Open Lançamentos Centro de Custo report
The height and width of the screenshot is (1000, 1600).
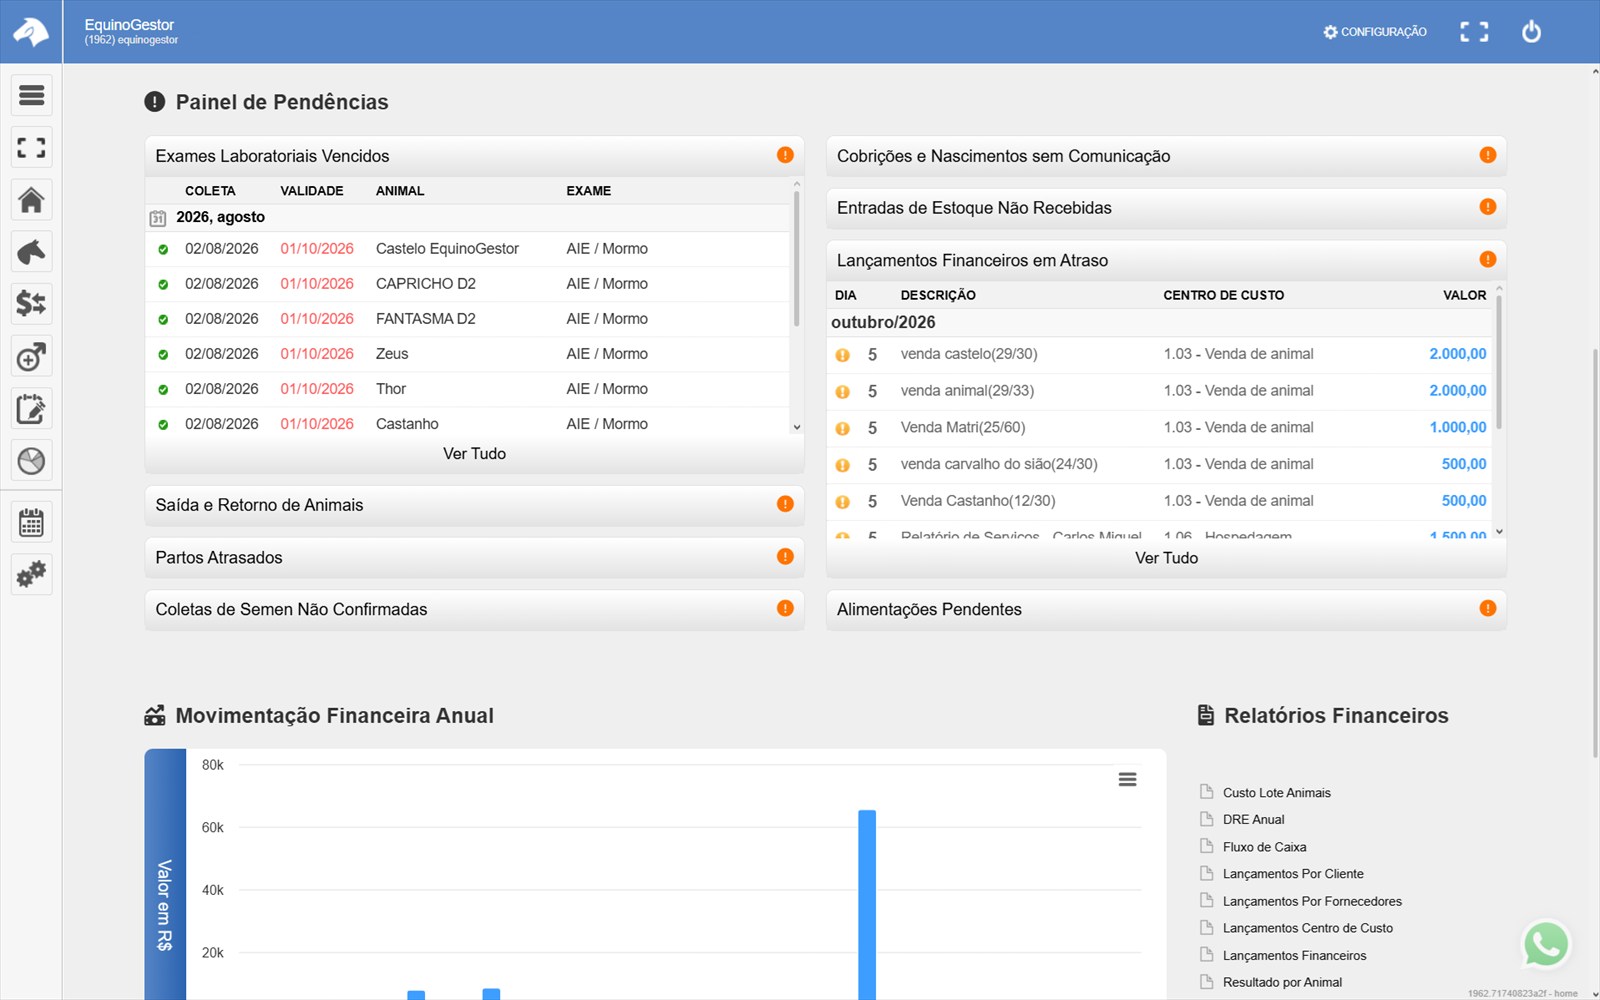click(x=1307, y=928)
